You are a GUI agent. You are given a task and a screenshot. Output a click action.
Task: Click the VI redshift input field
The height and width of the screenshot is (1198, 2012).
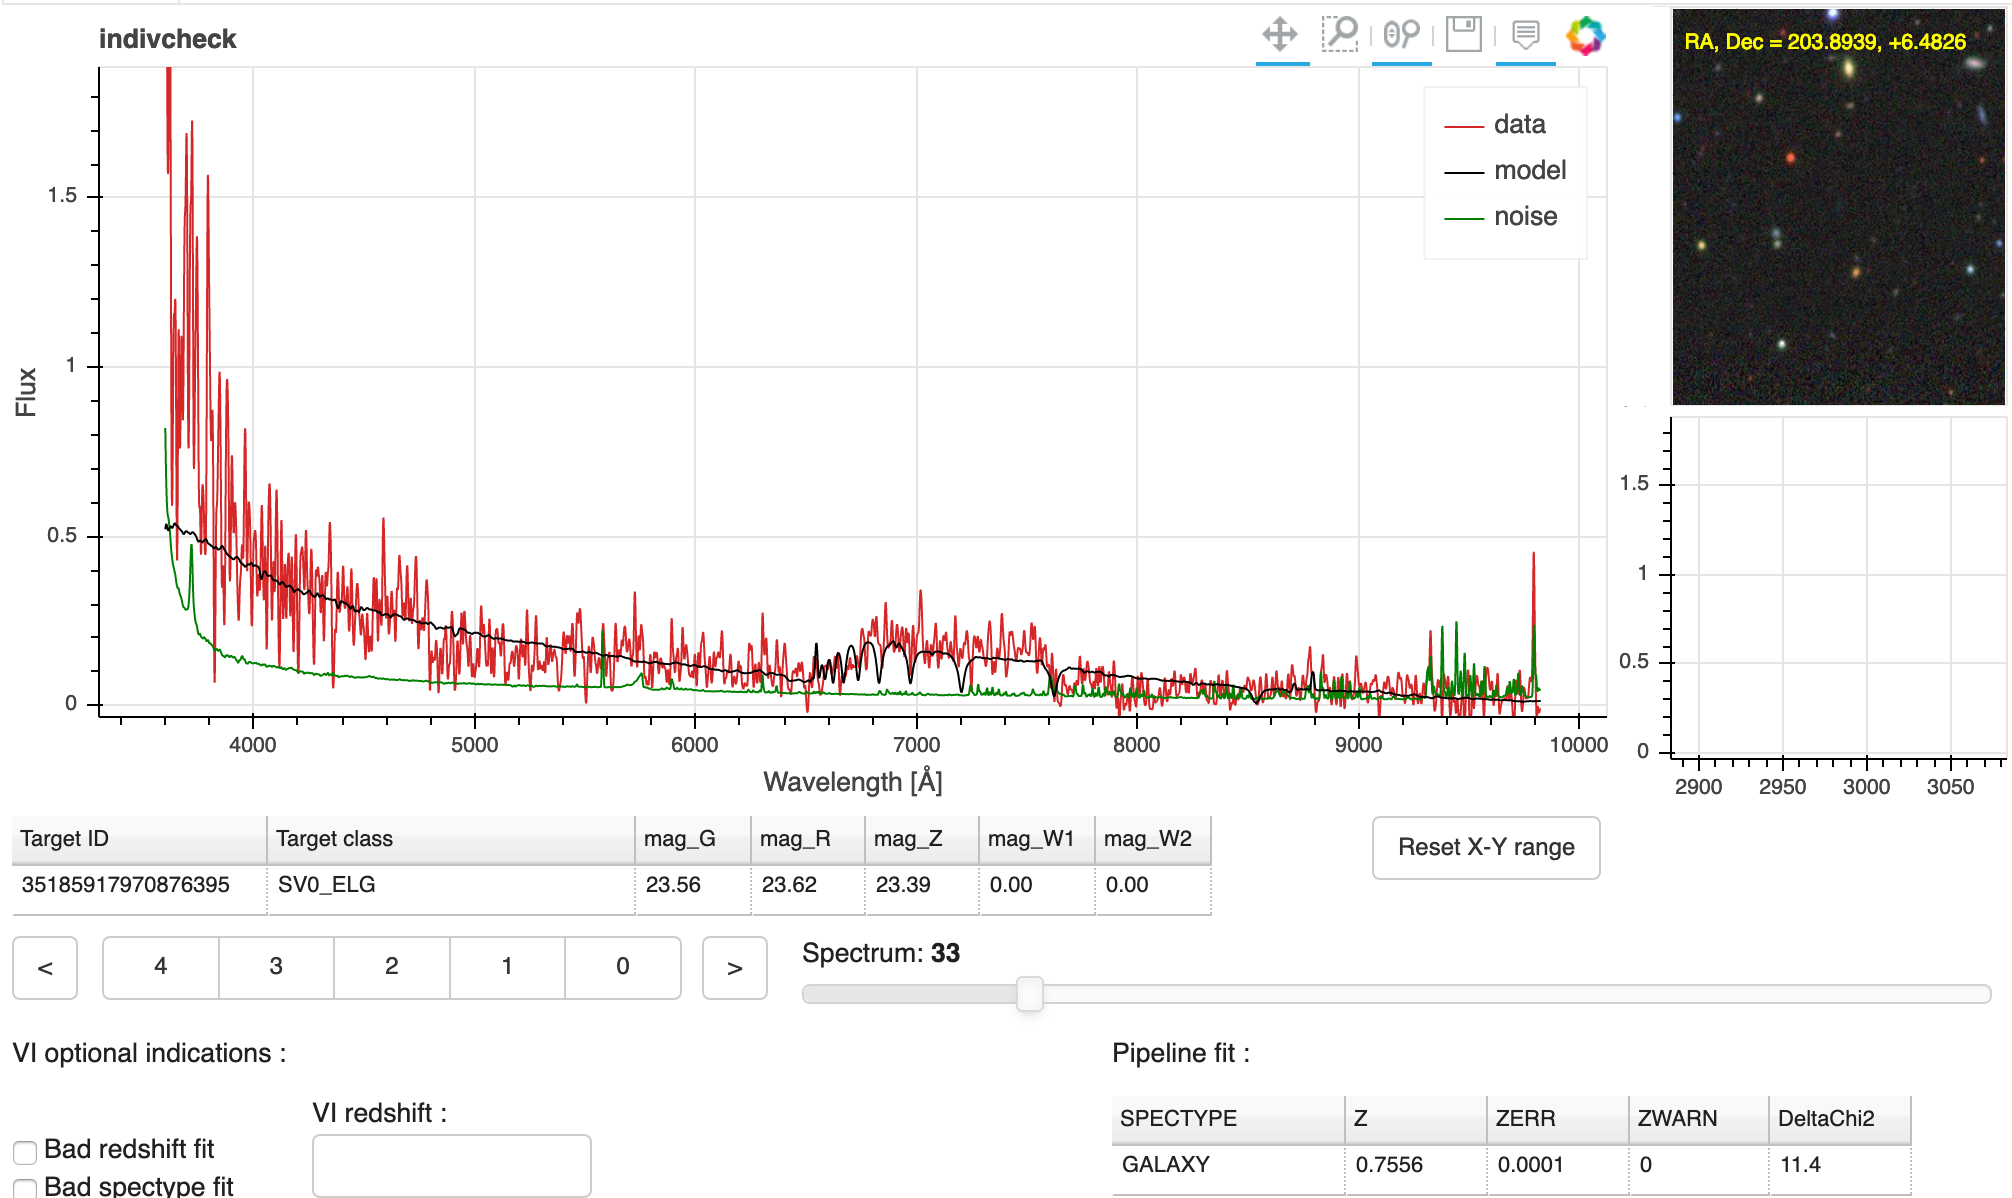pyautogui.click(x=451, y=1164)
